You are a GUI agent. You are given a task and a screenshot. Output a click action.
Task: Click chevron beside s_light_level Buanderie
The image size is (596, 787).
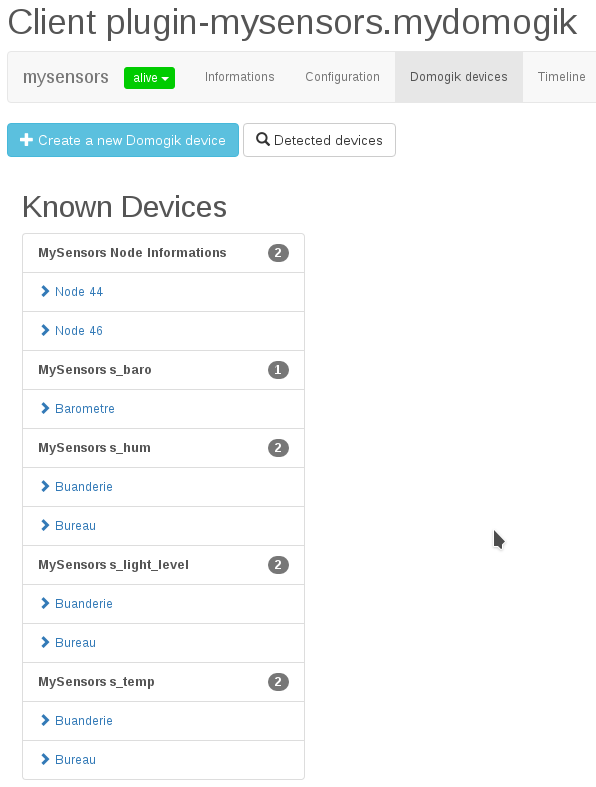45,603
